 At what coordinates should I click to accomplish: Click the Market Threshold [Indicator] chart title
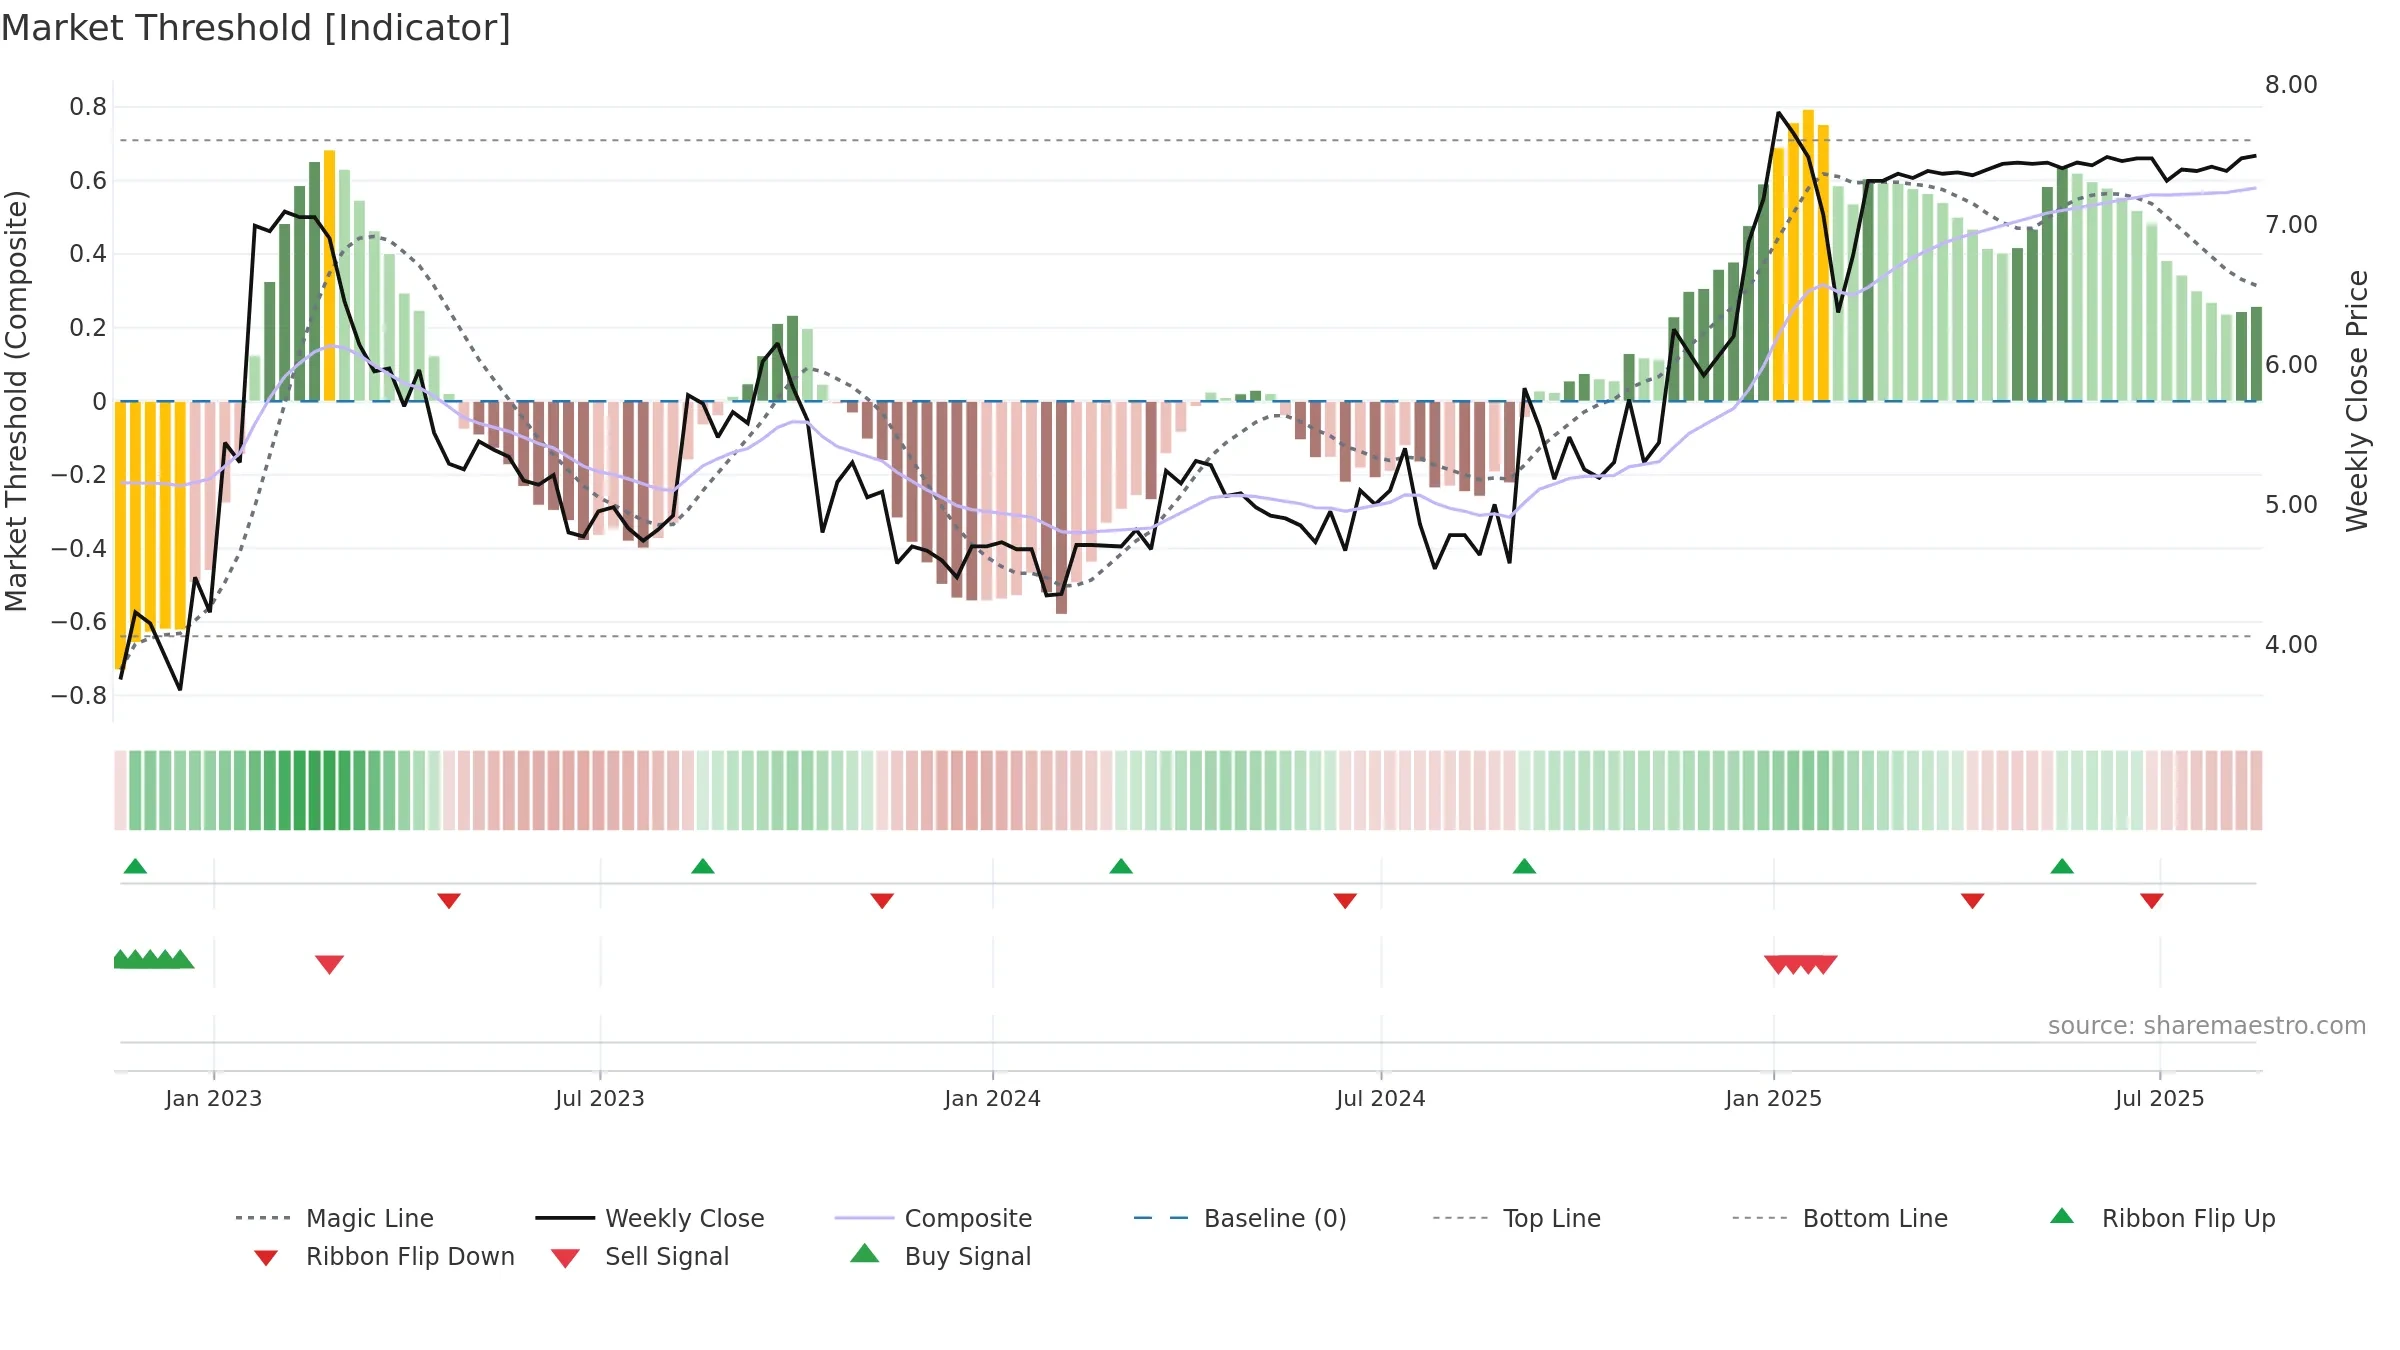(256, 28)
